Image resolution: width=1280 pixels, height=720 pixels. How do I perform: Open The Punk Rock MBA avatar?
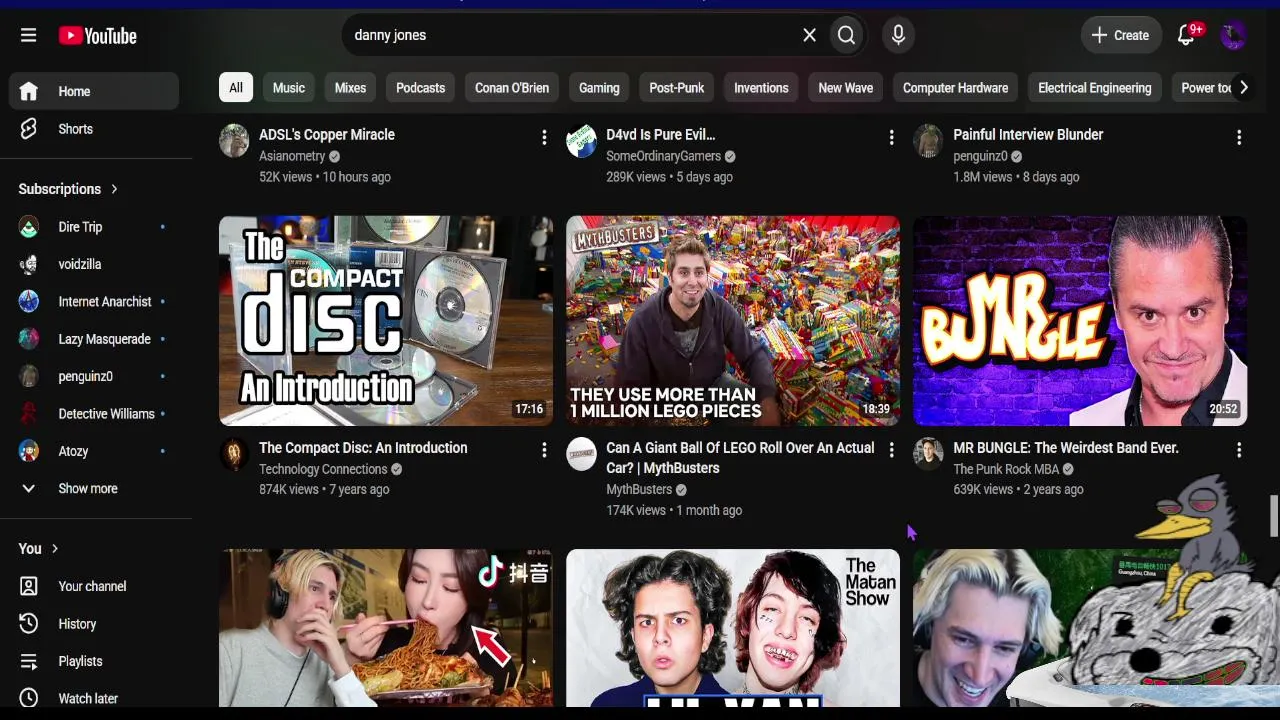coord(928,454)
